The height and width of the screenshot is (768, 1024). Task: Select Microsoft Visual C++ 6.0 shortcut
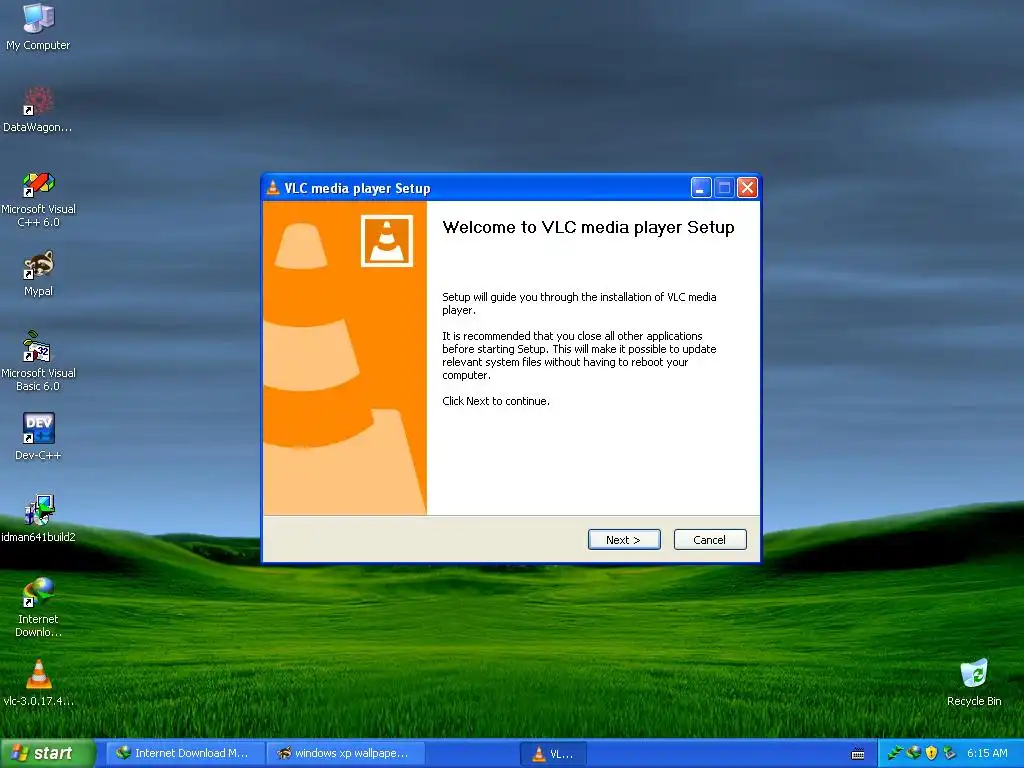coord(38,199)
